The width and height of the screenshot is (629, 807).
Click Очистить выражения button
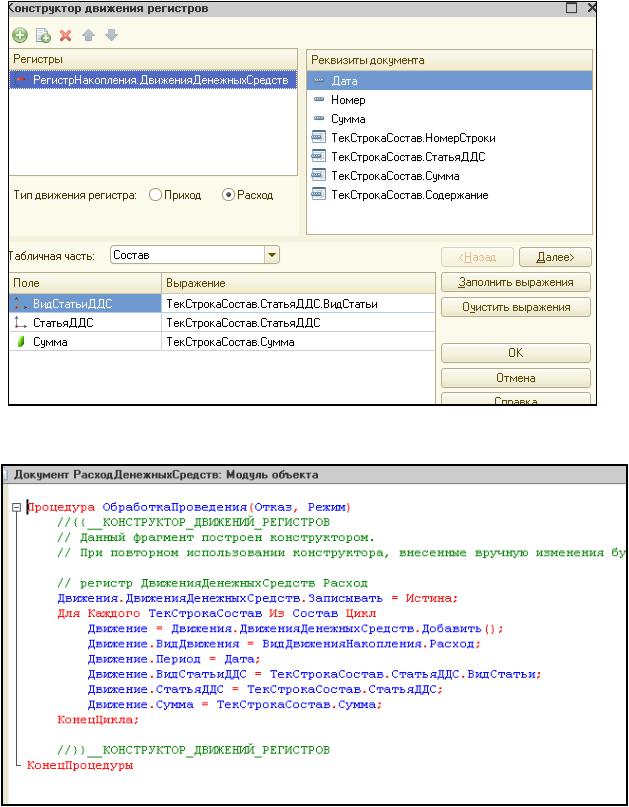pyautogui.click(x=516, y=307)
